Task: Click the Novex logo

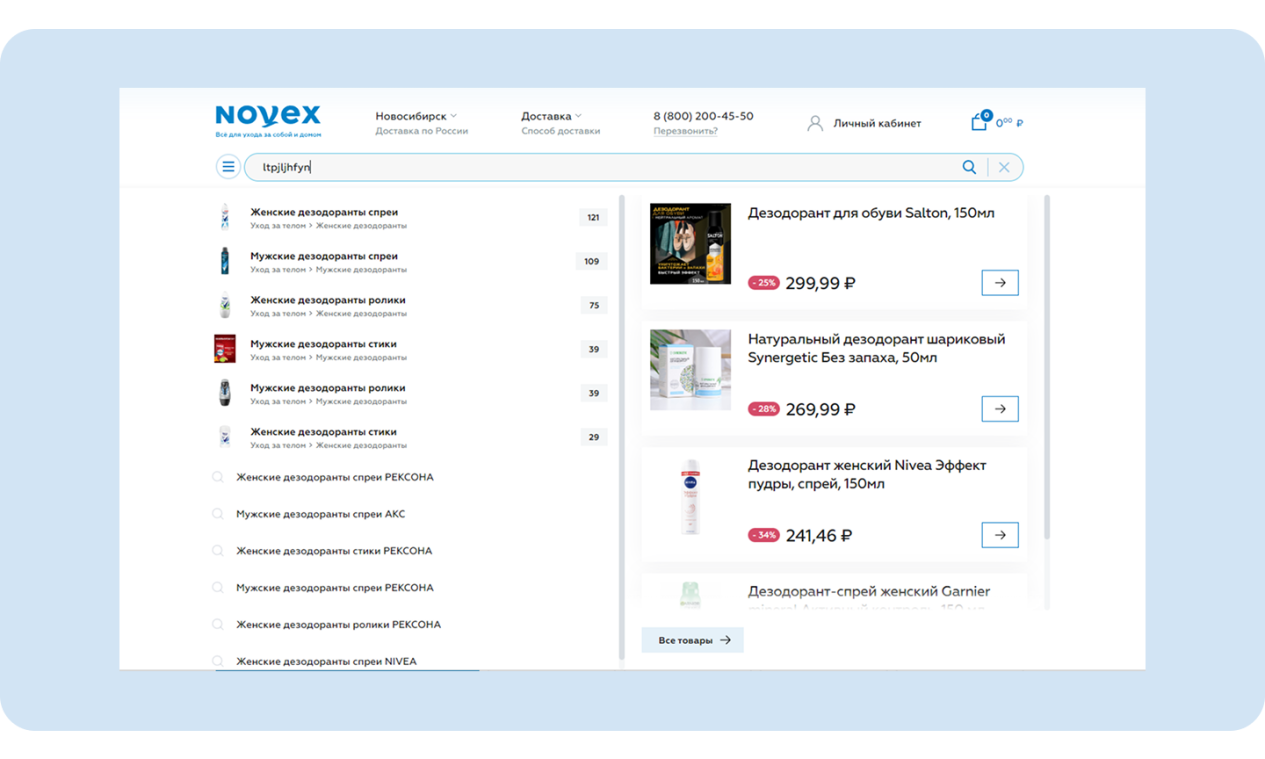Action: click(268, 118)
